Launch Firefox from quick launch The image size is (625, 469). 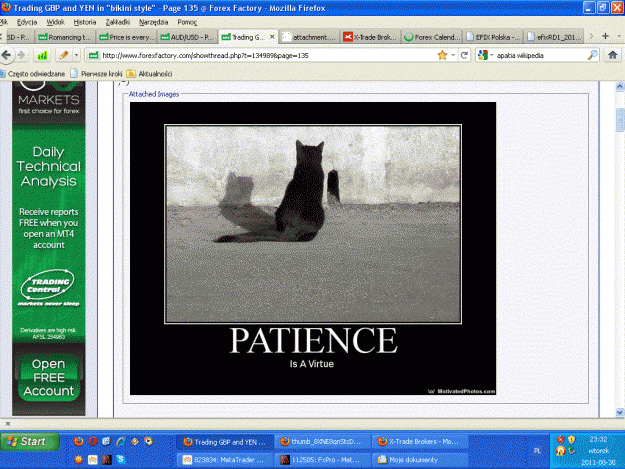pos(79,441)
